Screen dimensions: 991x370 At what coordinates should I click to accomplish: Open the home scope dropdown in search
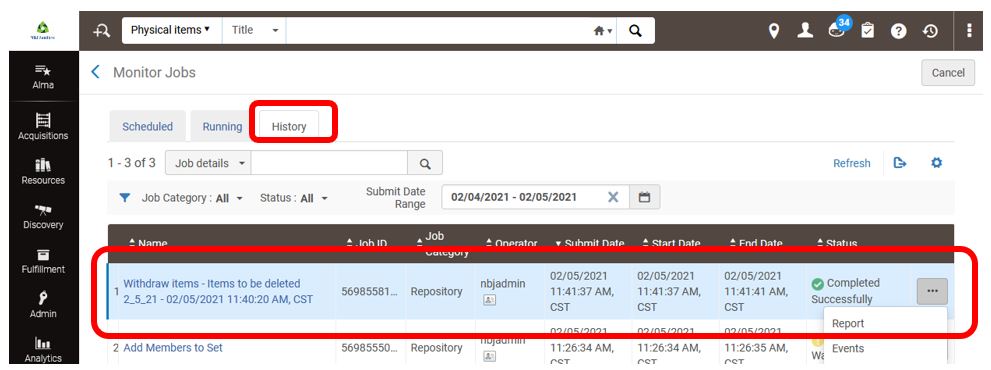603,30
